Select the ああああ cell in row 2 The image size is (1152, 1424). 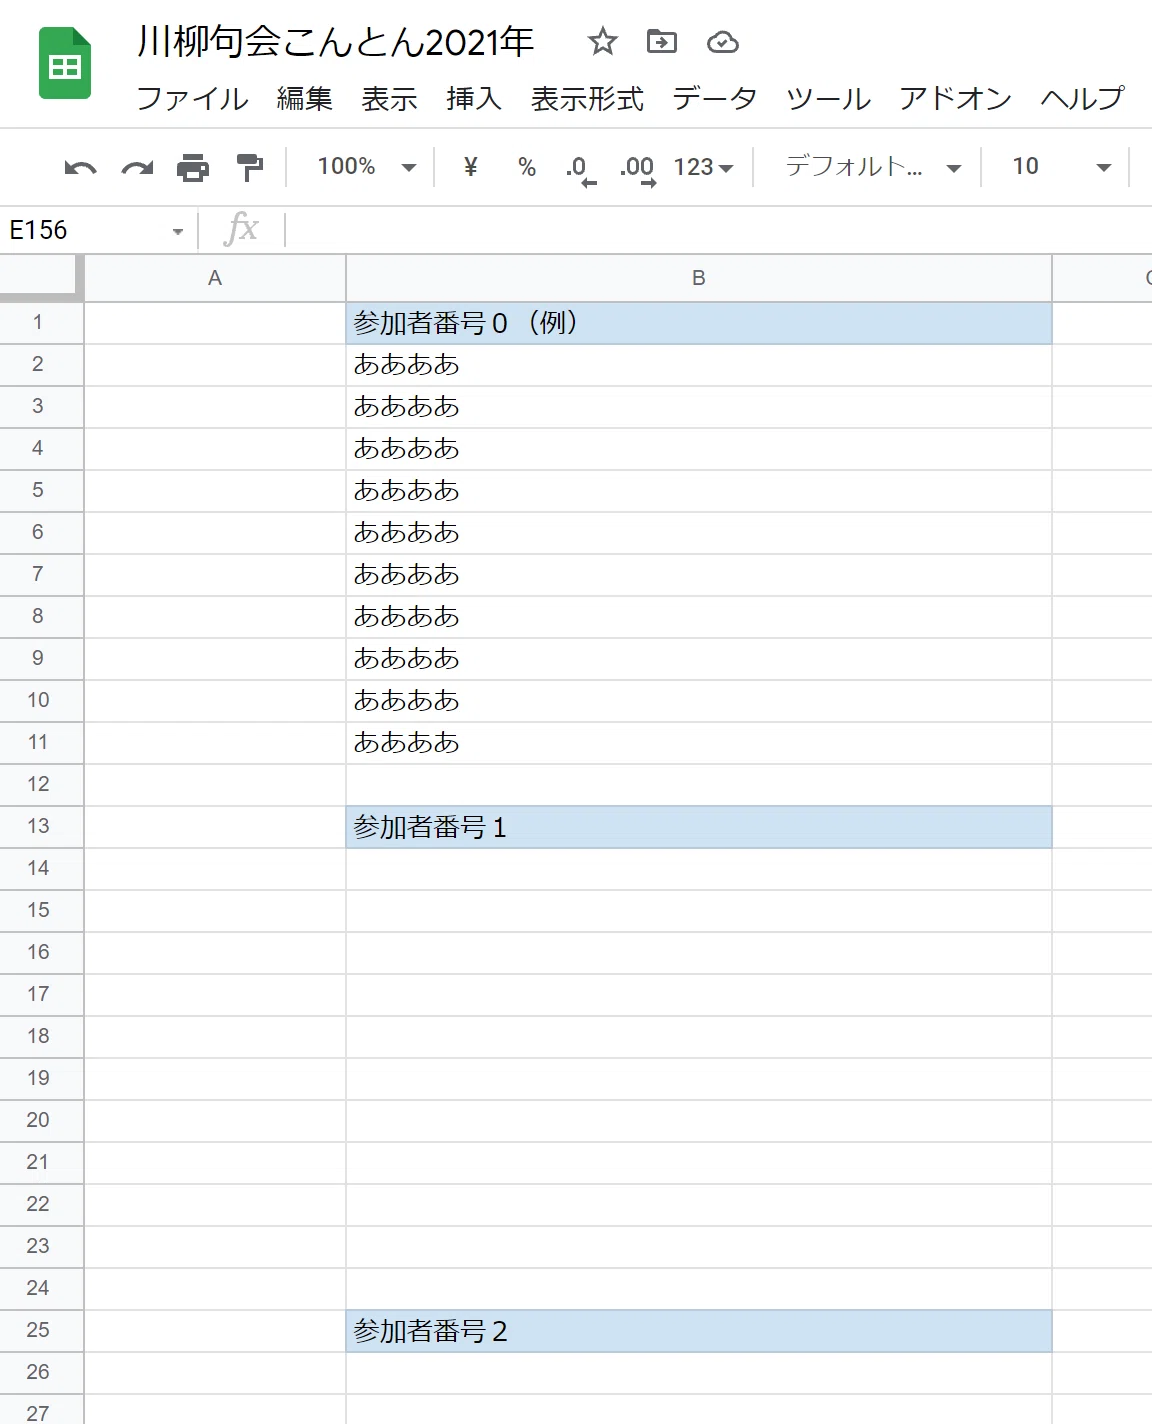coord(699,365)
